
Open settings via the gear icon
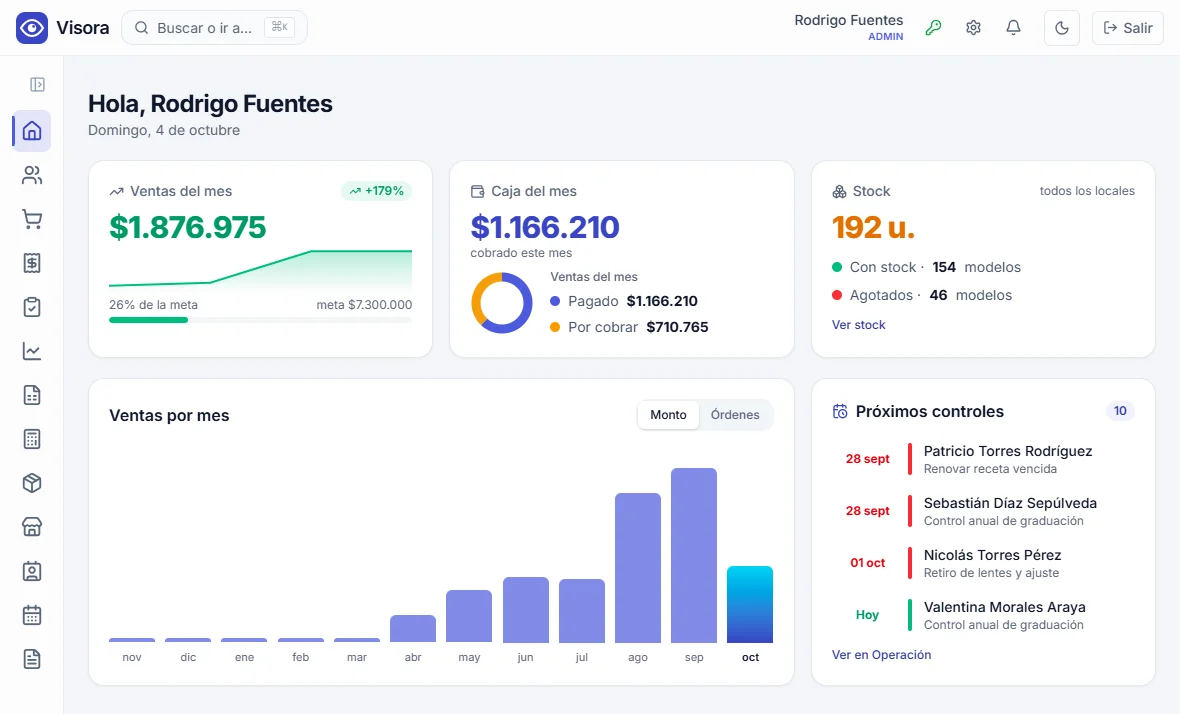tap(973, 28)
